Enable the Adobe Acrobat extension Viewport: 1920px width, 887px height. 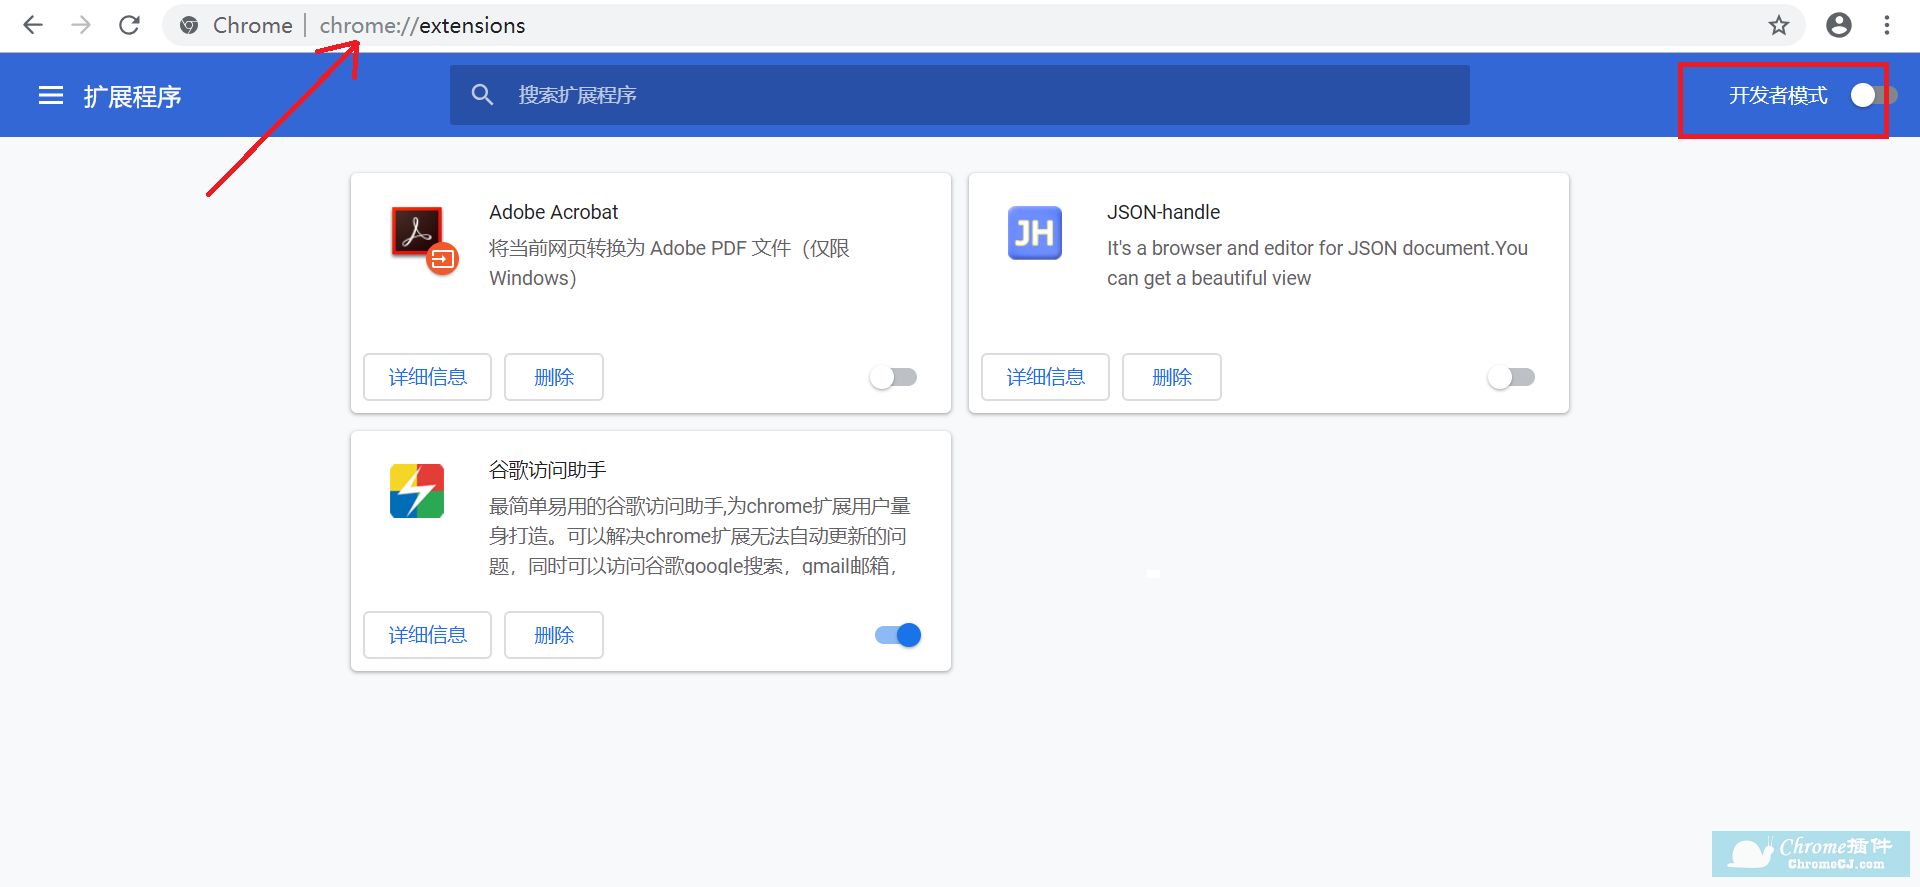click(893, 377)
